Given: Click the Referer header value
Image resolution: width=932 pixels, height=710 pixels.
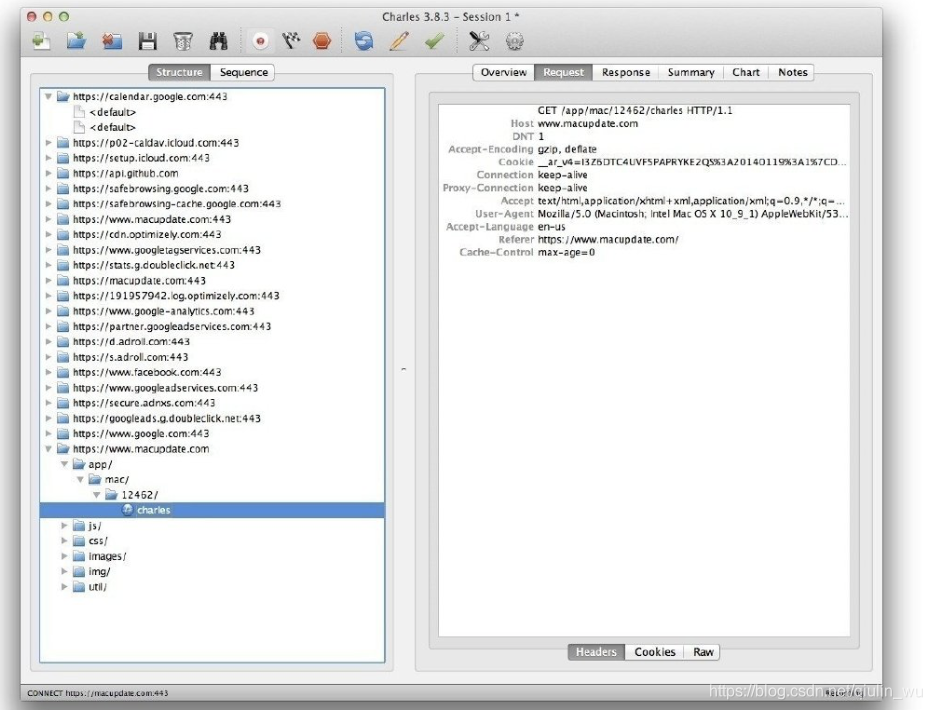Looking at the screenshot, I should tap(607, 239).
